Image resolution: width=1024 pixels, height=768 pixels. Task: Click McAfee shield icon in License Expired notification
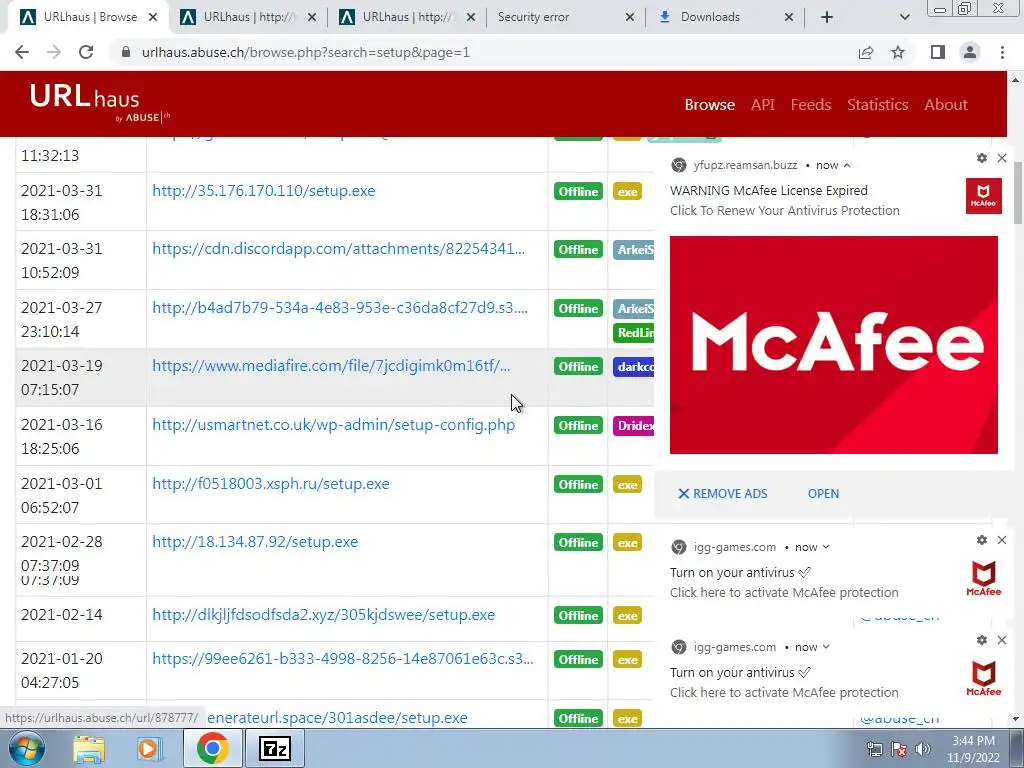coord(984,196)
